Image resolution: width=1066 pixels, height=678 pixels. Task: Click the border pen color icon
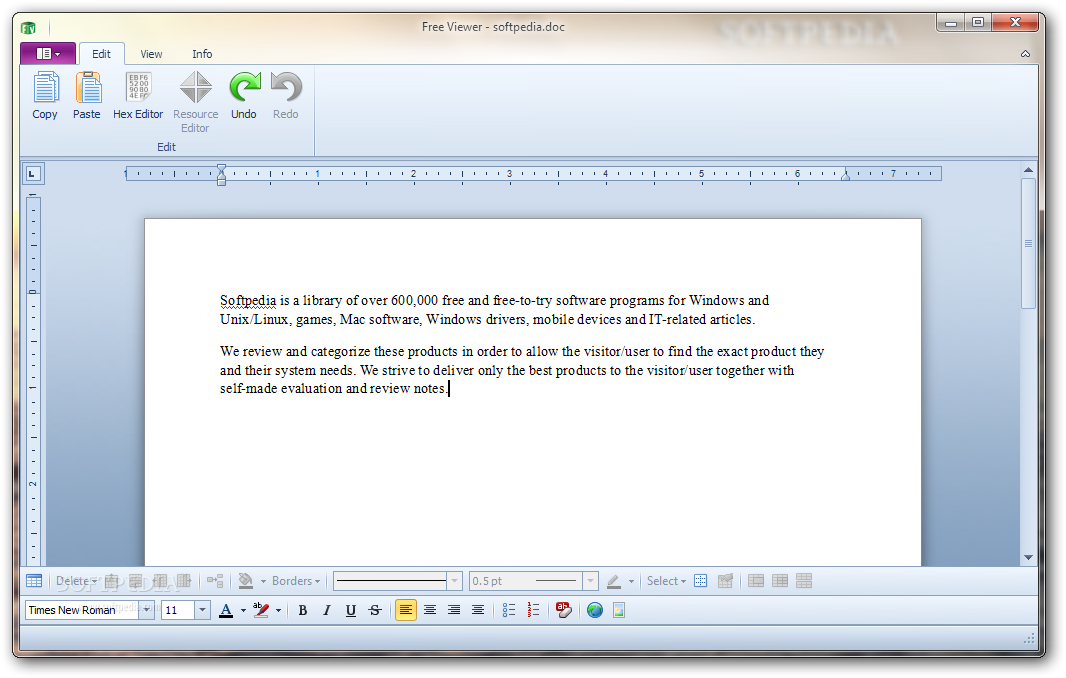[614, 581]
